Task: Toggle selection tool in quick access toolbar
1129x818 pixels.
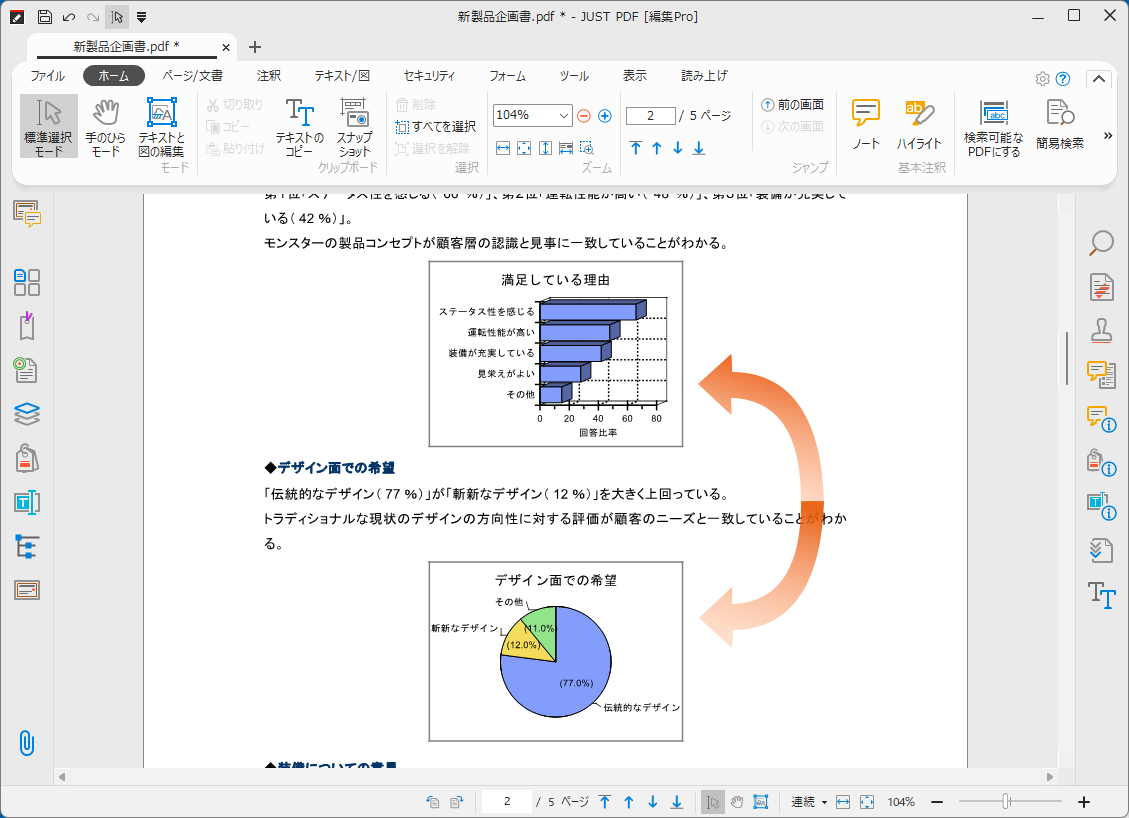Action: 117,17
